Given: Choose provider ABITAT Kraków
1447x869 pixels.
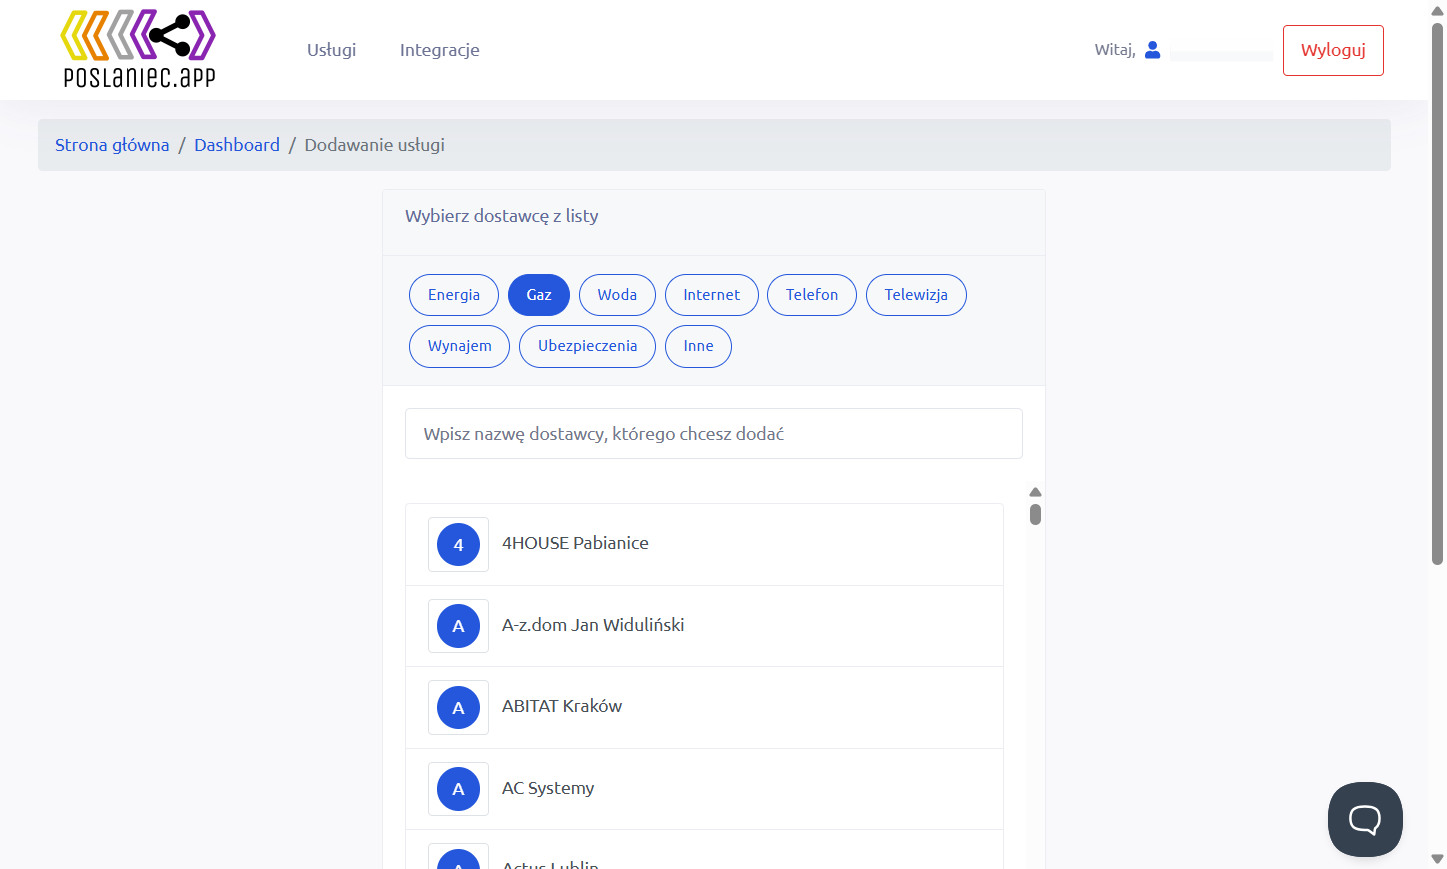Looking at the screenshot, I should 704,708.
